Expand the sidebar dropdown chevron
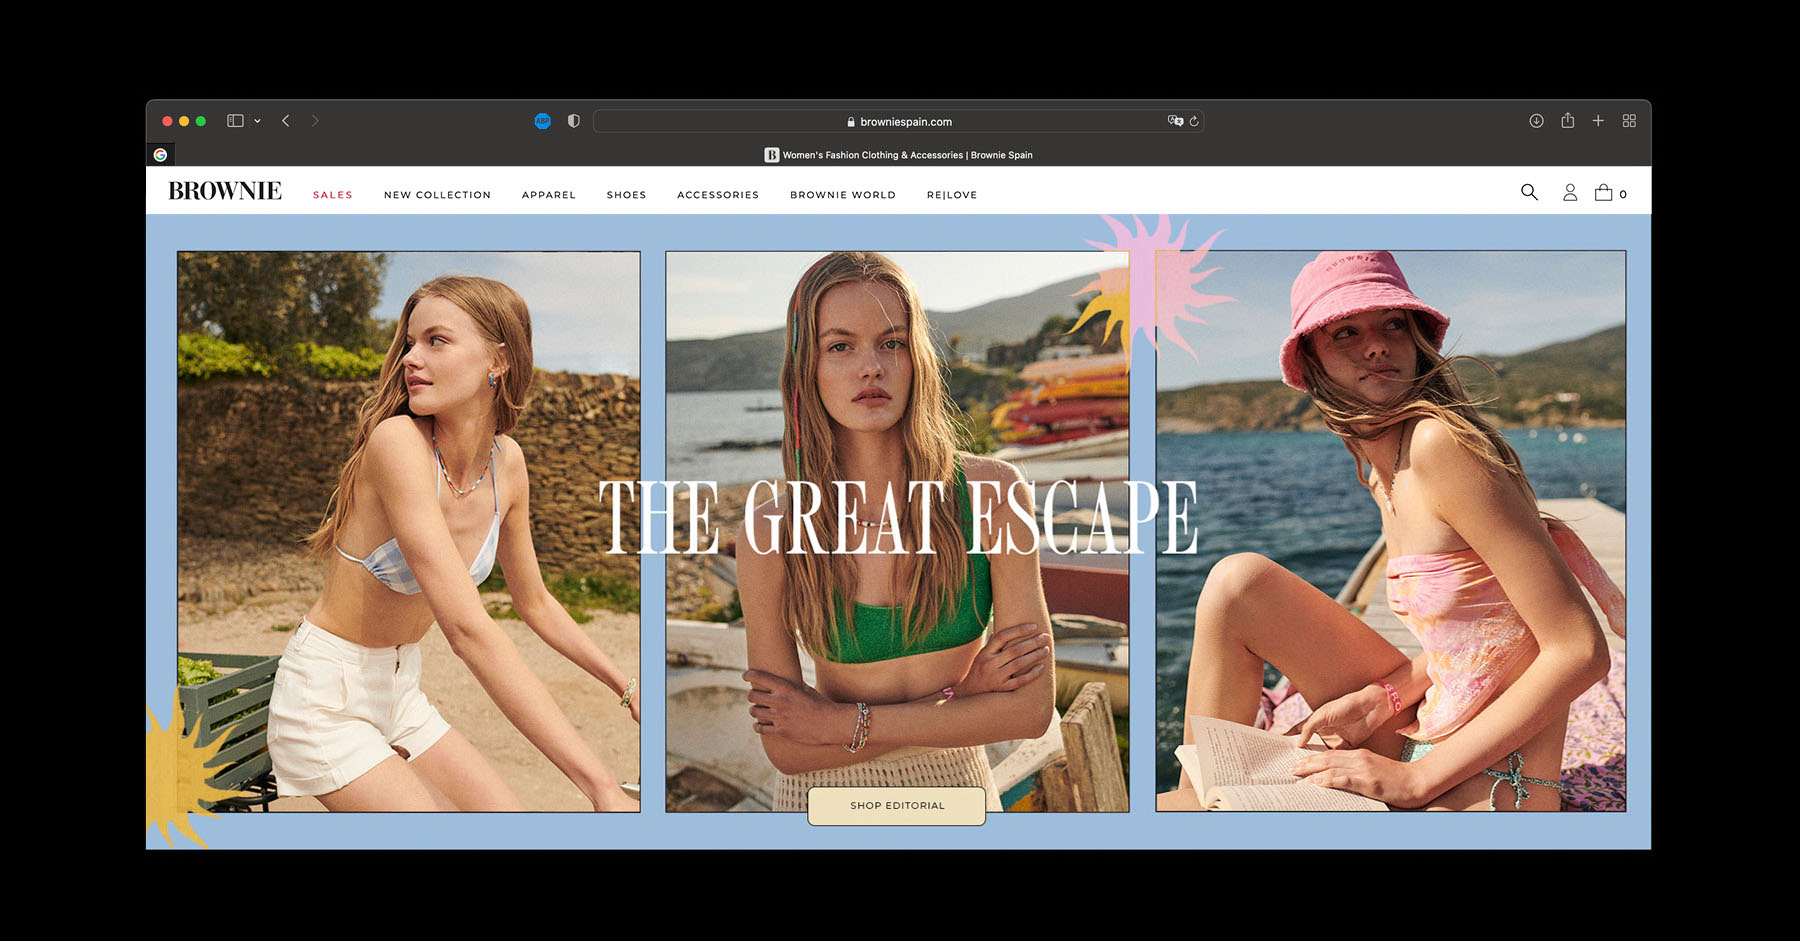 [258, 121]
